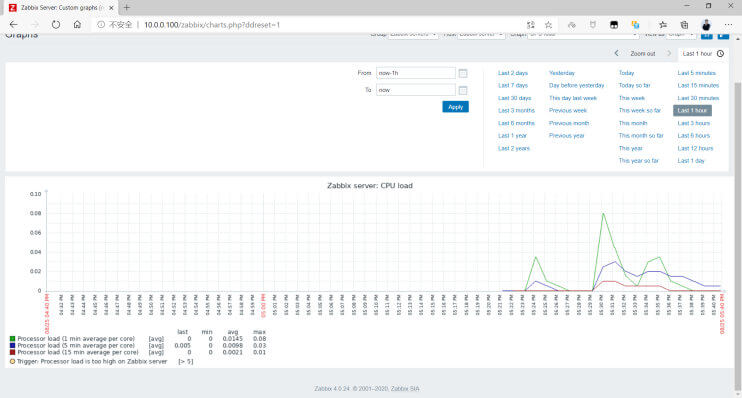Choose This day last week range

(573, 98)
